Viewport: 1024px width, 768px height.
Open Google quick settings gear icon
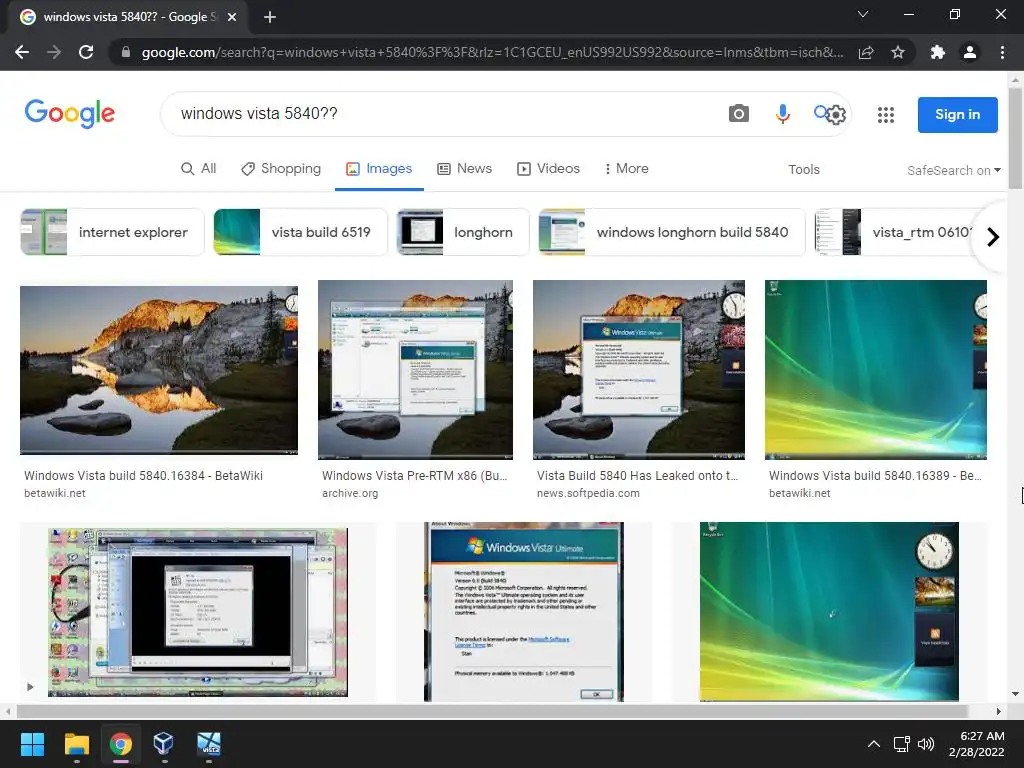[x=836, y=115]
